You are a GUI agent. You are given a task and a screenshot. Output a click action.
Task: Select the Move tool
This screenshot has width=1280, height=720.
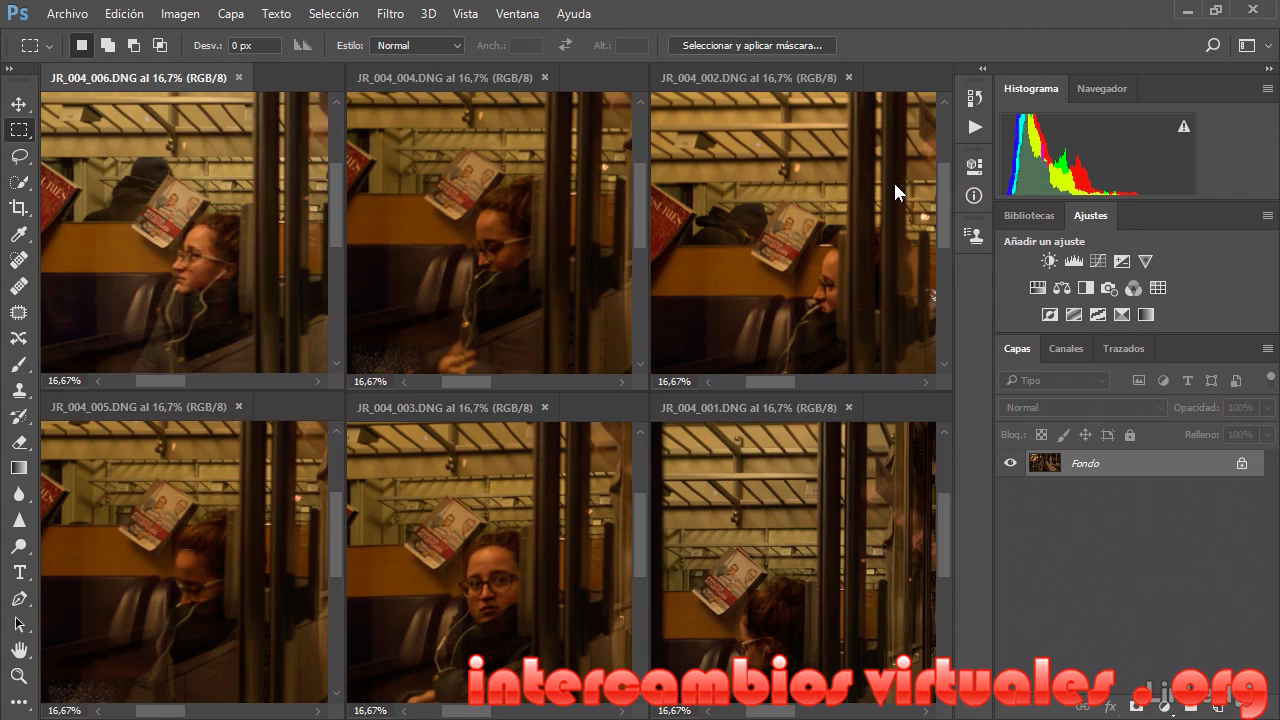(x=19, y=104)
